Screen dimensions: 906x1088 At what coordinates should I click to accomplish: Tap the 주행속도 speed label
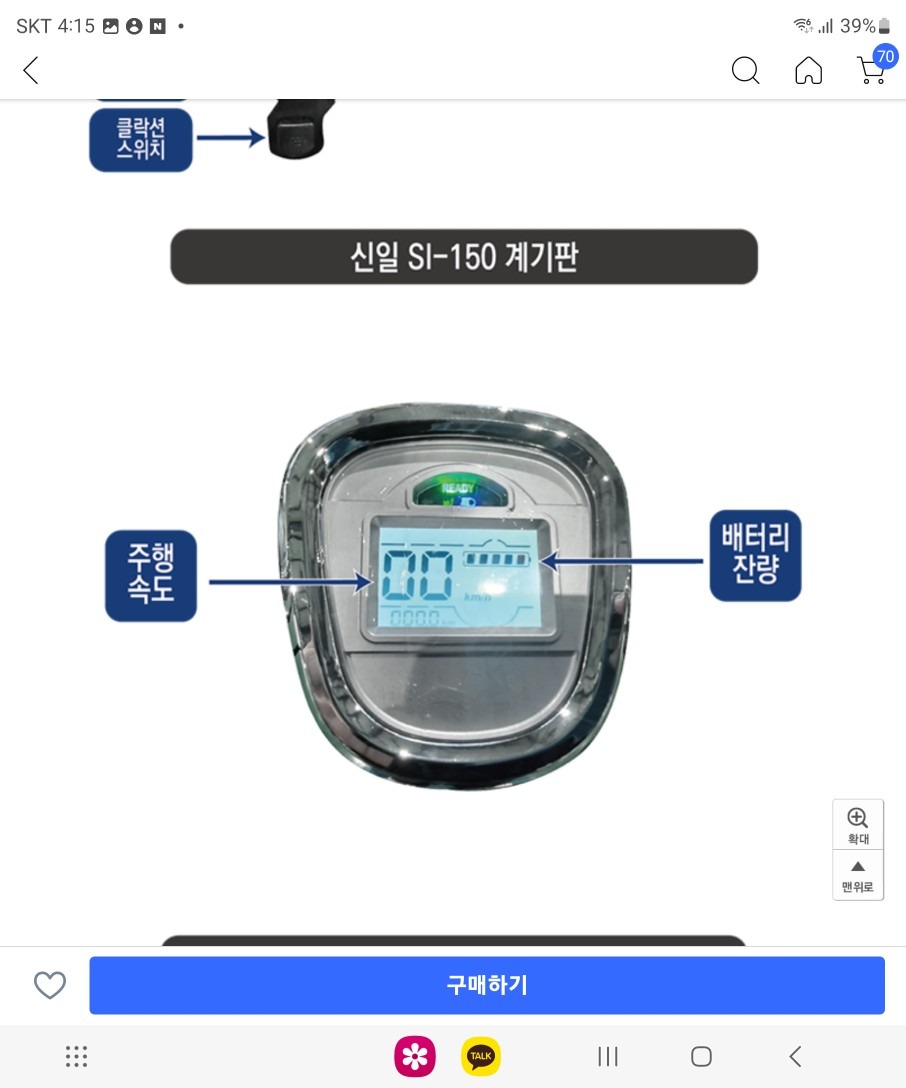[151, 575]
